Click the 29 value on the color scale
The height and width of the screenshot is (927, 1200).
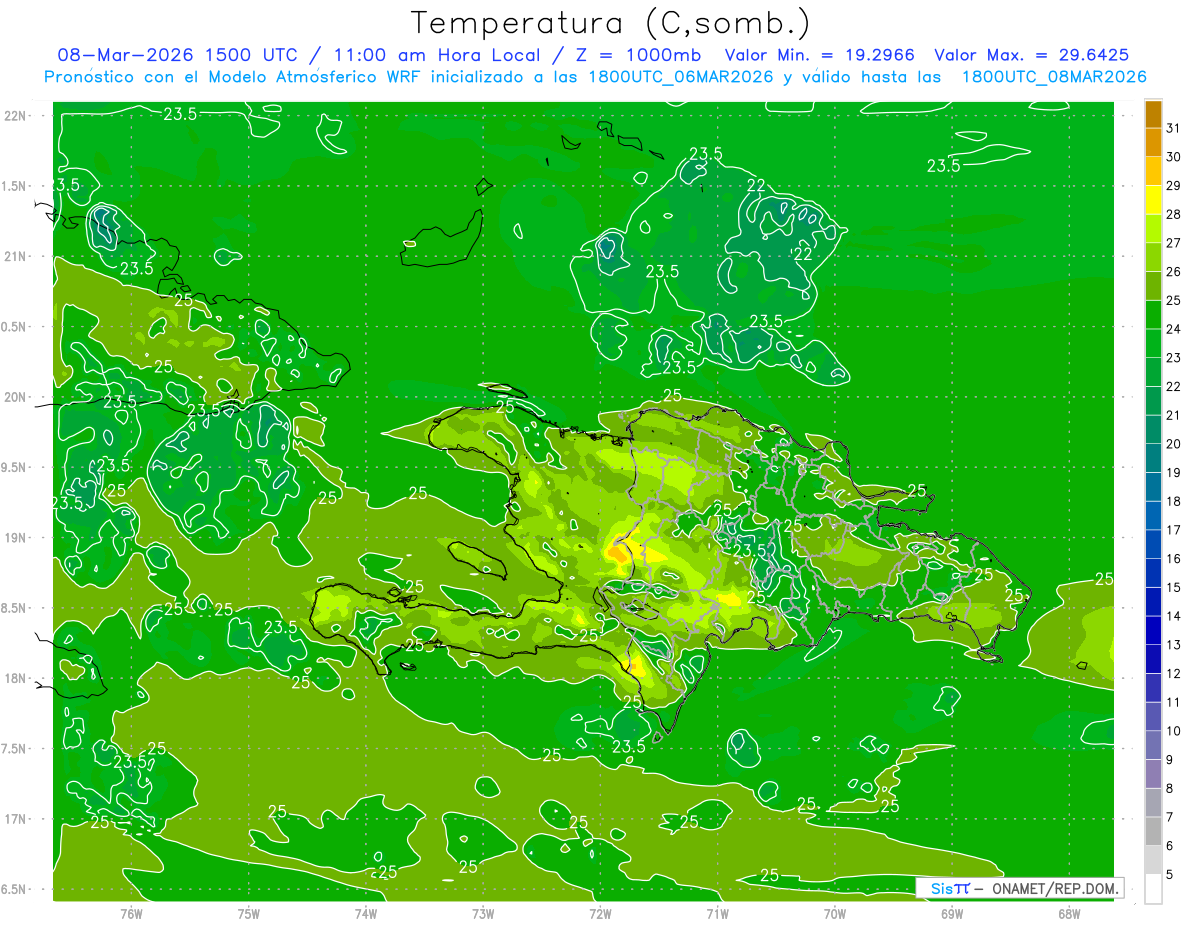[1173, 185]
